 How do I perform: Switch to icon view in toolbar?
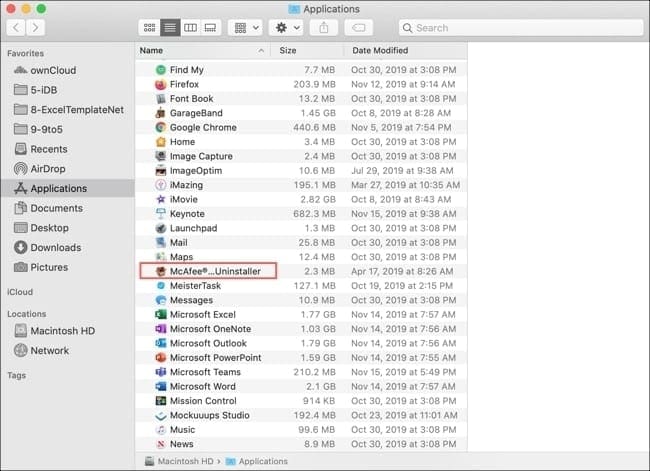(x=150, y=28)
